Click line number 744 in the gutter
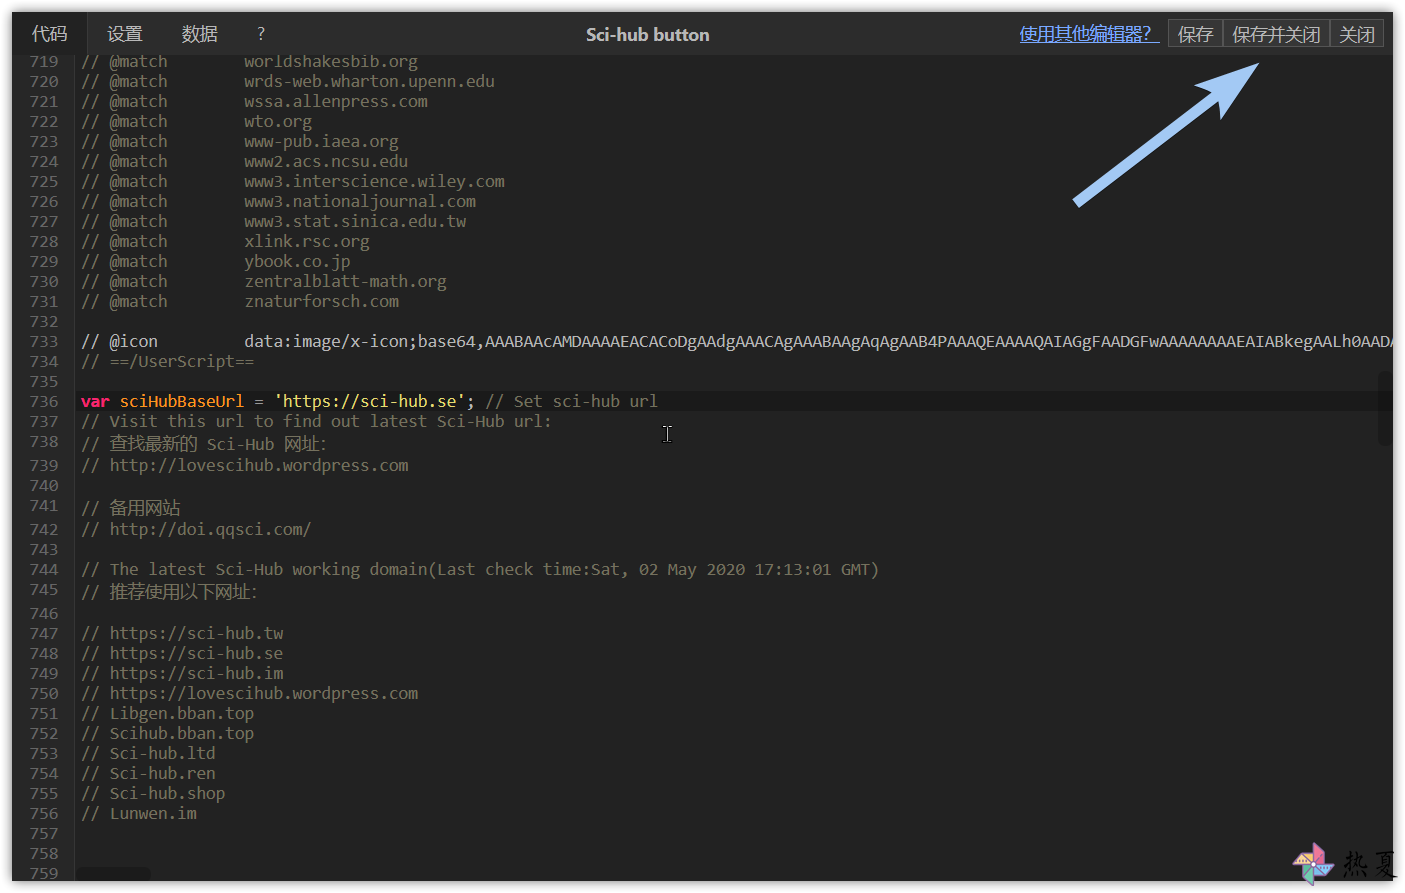The image size is (1405, 893). [44, 569]
